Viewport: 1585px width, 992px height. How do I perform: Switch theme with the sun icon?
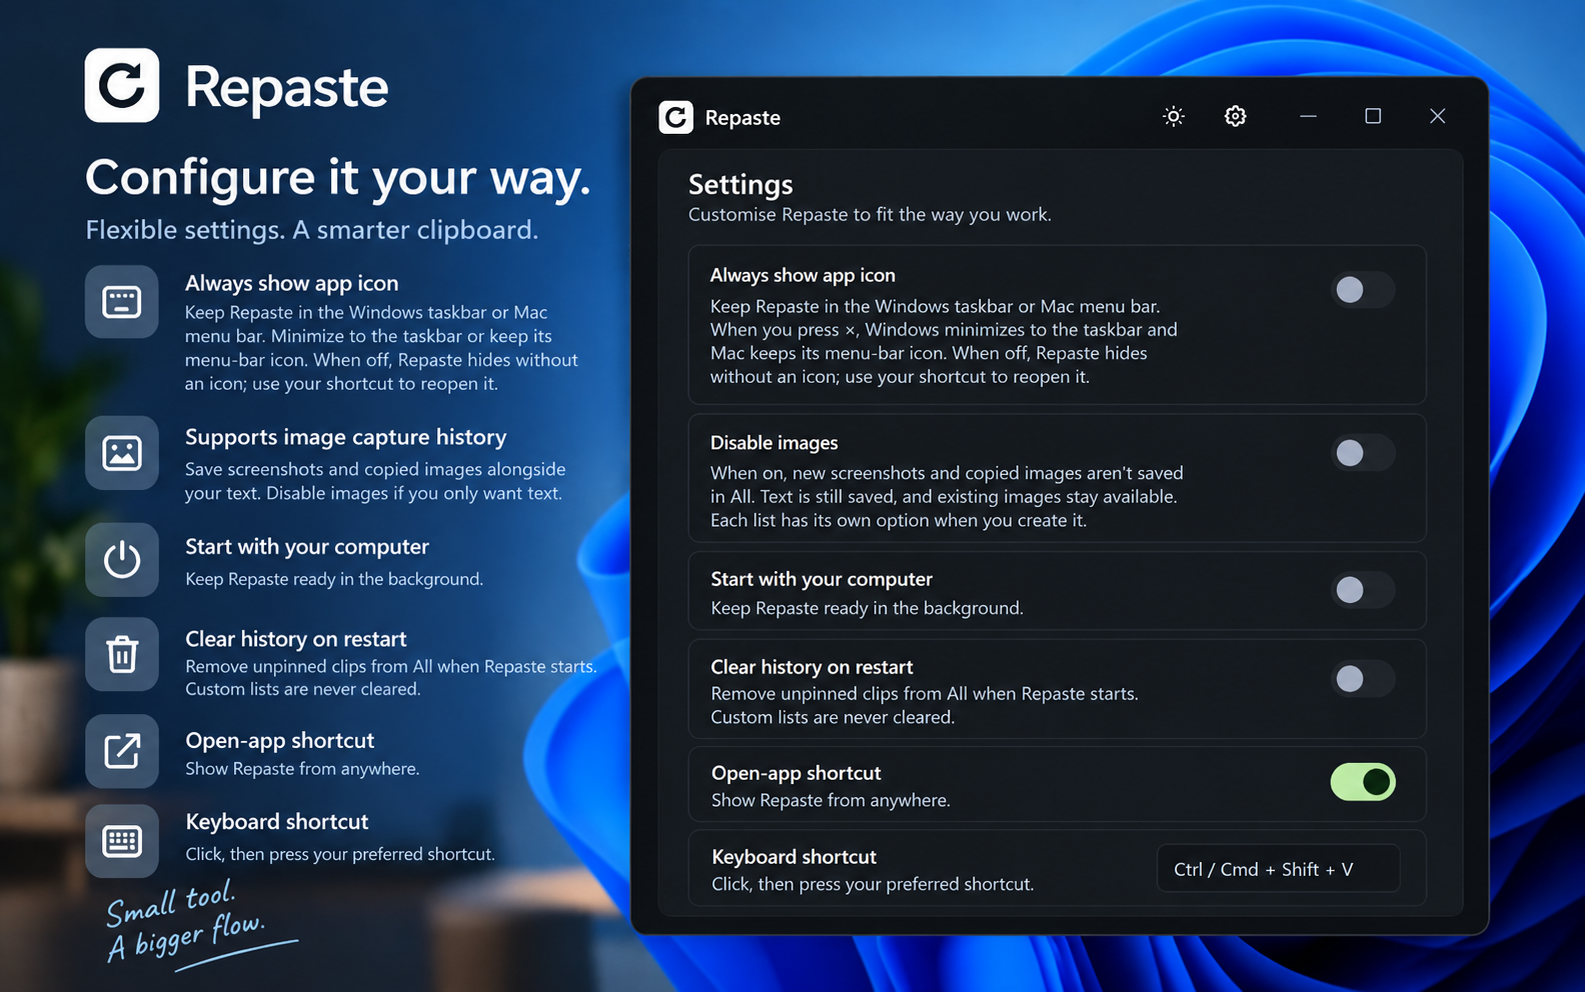(1173, 116)
